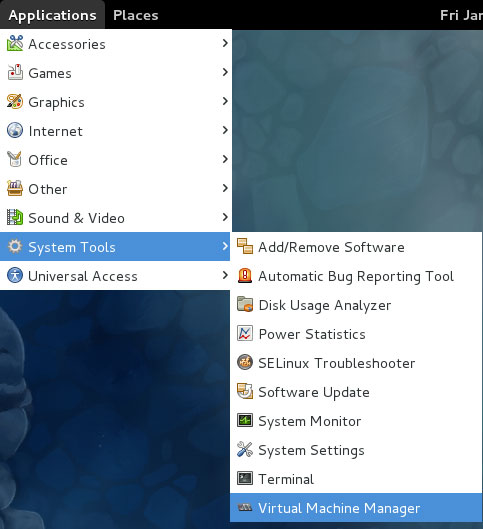Open Power Statistics entry
483x529 pixels.
pos(356,334)
